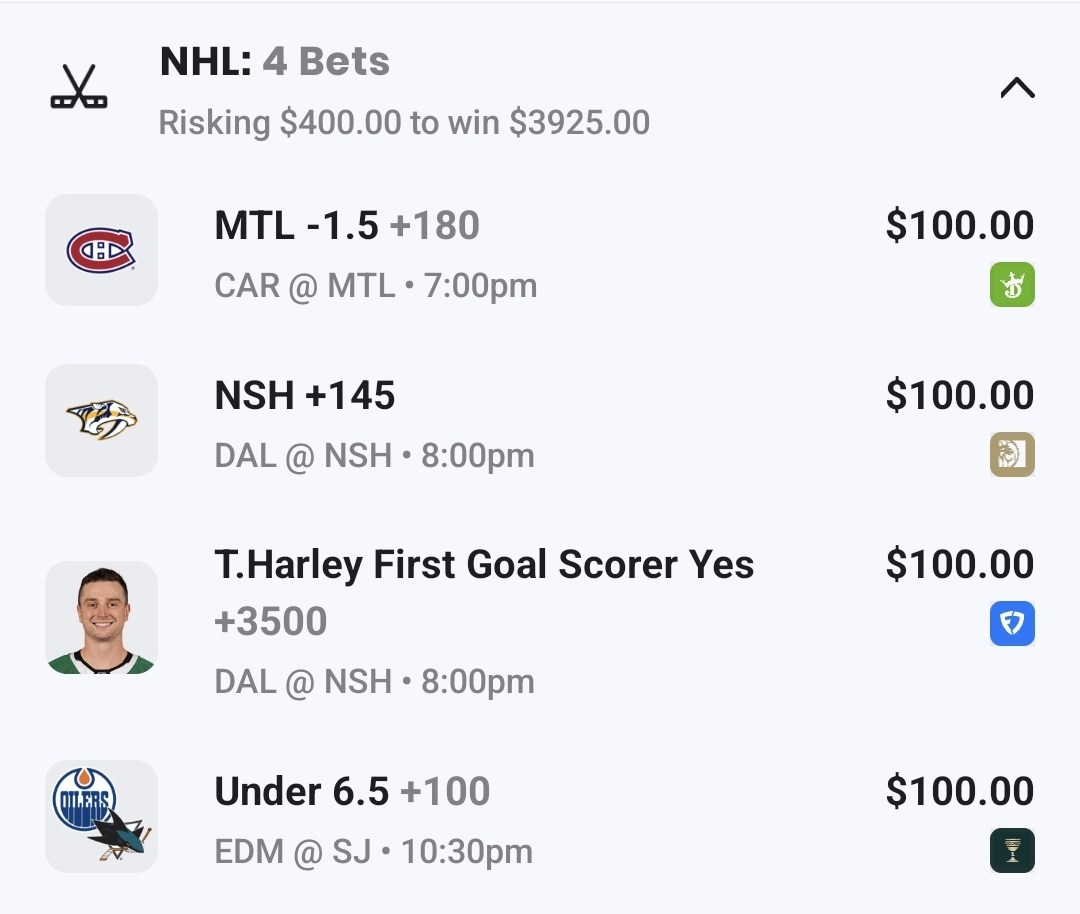Tap EDM @ SJ 10:30pm game info
Screen dimensions: 1080x914
coord(374,852)
